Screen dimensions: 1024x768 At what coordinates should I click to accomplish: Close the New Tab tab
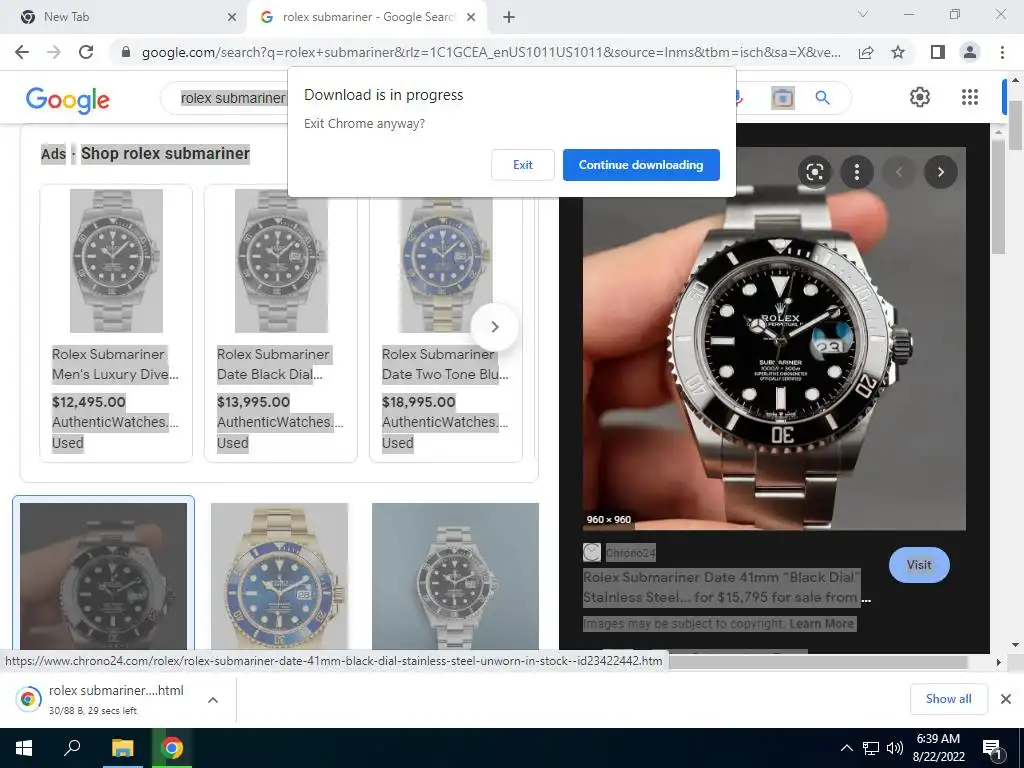232,17
